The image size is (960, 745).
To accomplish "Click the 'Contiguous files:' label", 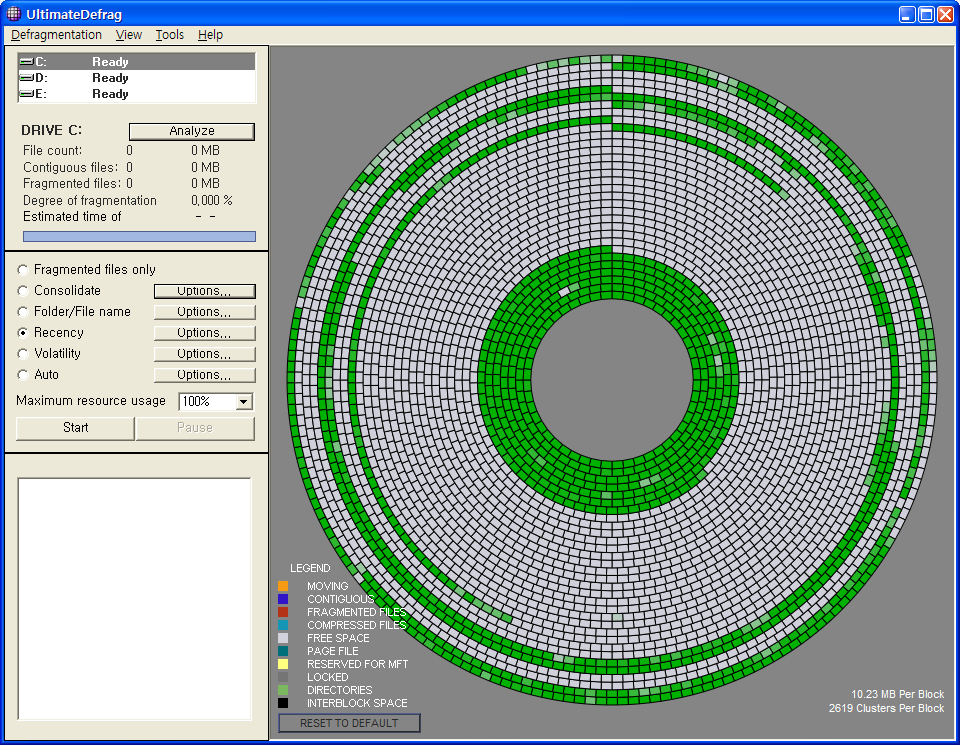I will 72,167.
